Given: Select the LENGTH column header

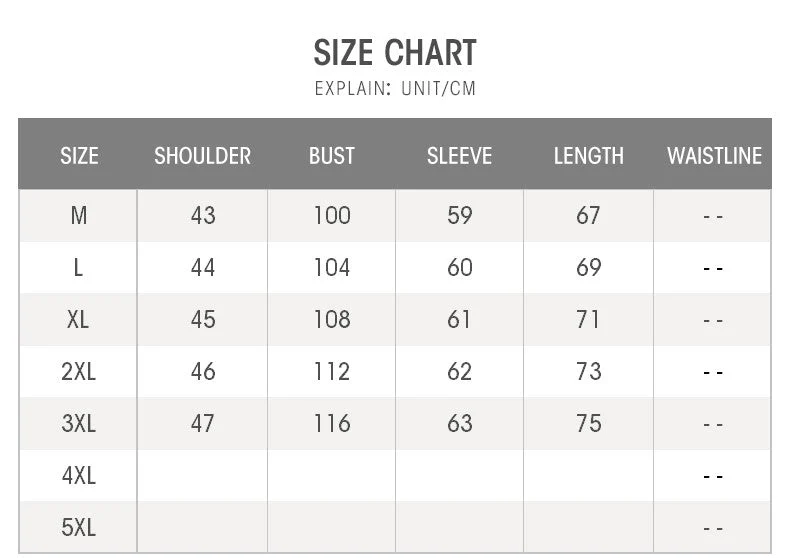Looking at the screenshot, I should coord(588,156).
